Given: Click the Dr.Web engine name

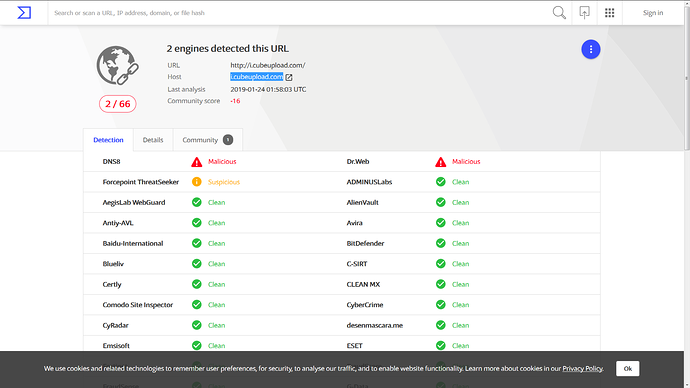Looking at the screenshot, I should pos(358,161).
